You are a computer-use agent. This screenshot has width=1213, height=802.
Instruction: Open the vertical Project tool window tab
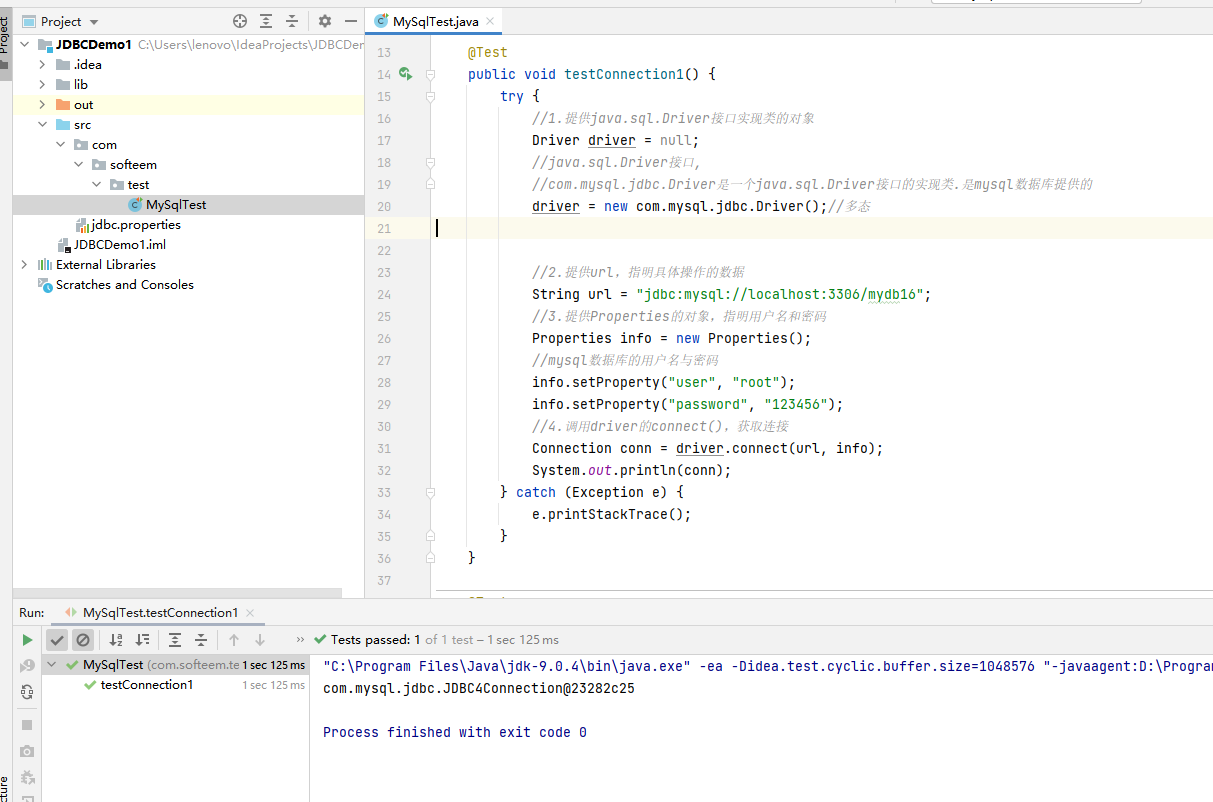(x=5, y=42)
